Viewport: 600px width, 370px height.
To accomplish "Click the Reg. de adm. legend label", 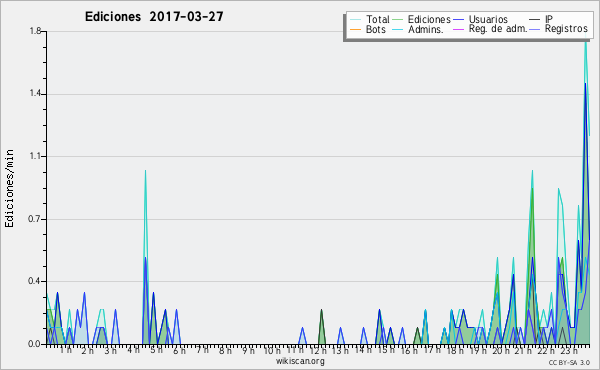I will click(498, 29).
